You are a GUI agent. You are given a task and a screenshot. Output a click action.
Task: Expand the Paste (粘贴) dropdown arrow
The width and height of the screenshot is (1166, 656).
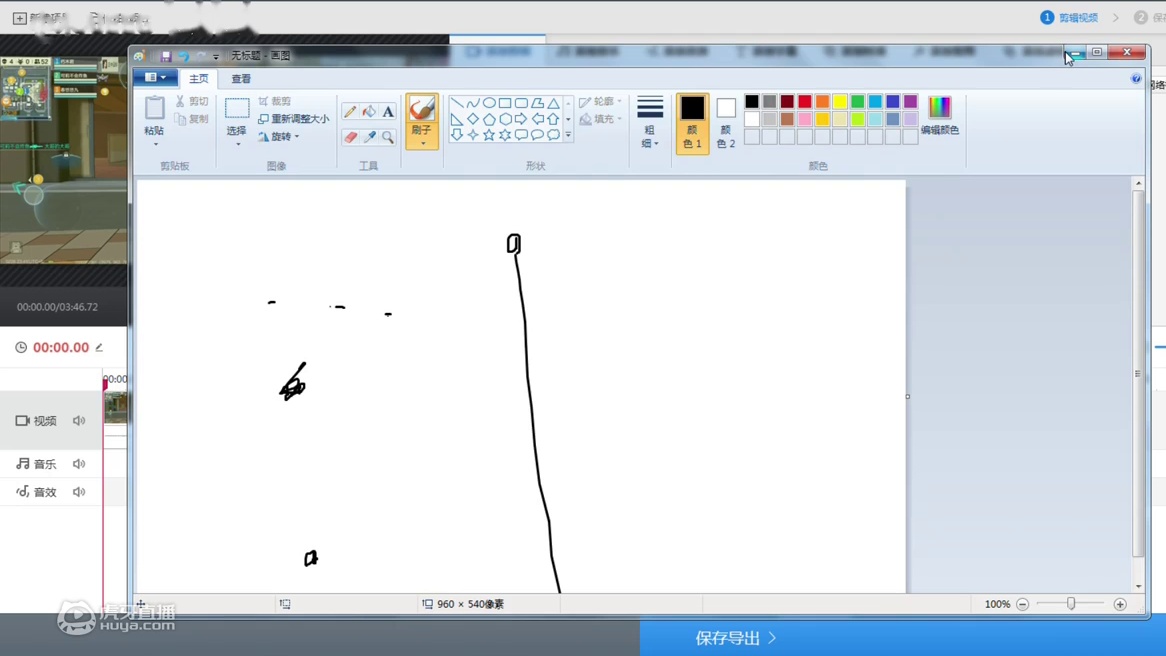coord(155,144)
